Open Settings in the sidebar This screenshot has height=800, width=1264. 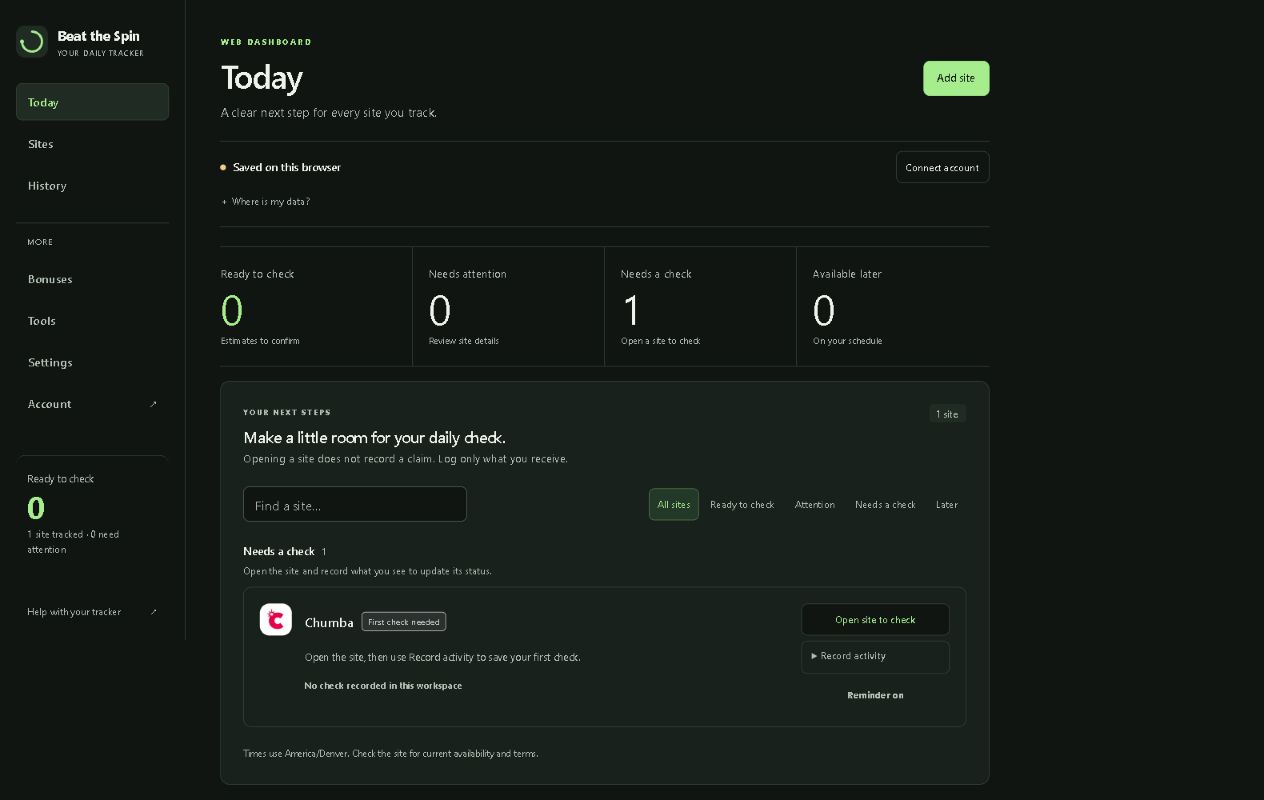(x=92, y=363)
